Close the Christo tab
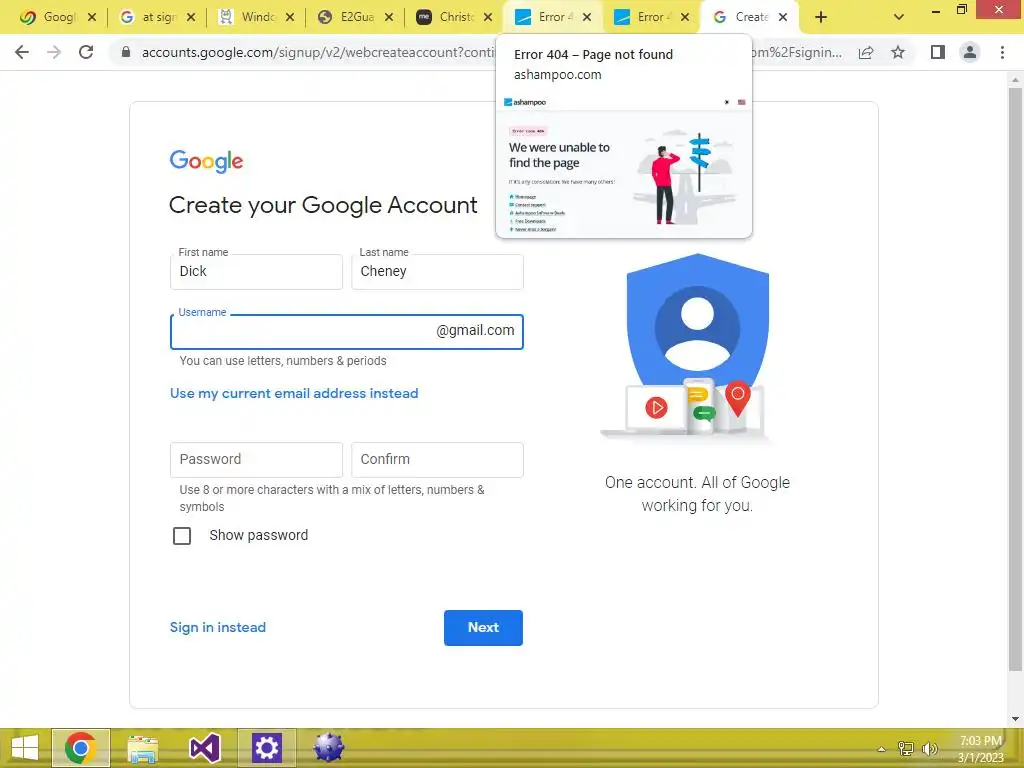 click(488, 17)
